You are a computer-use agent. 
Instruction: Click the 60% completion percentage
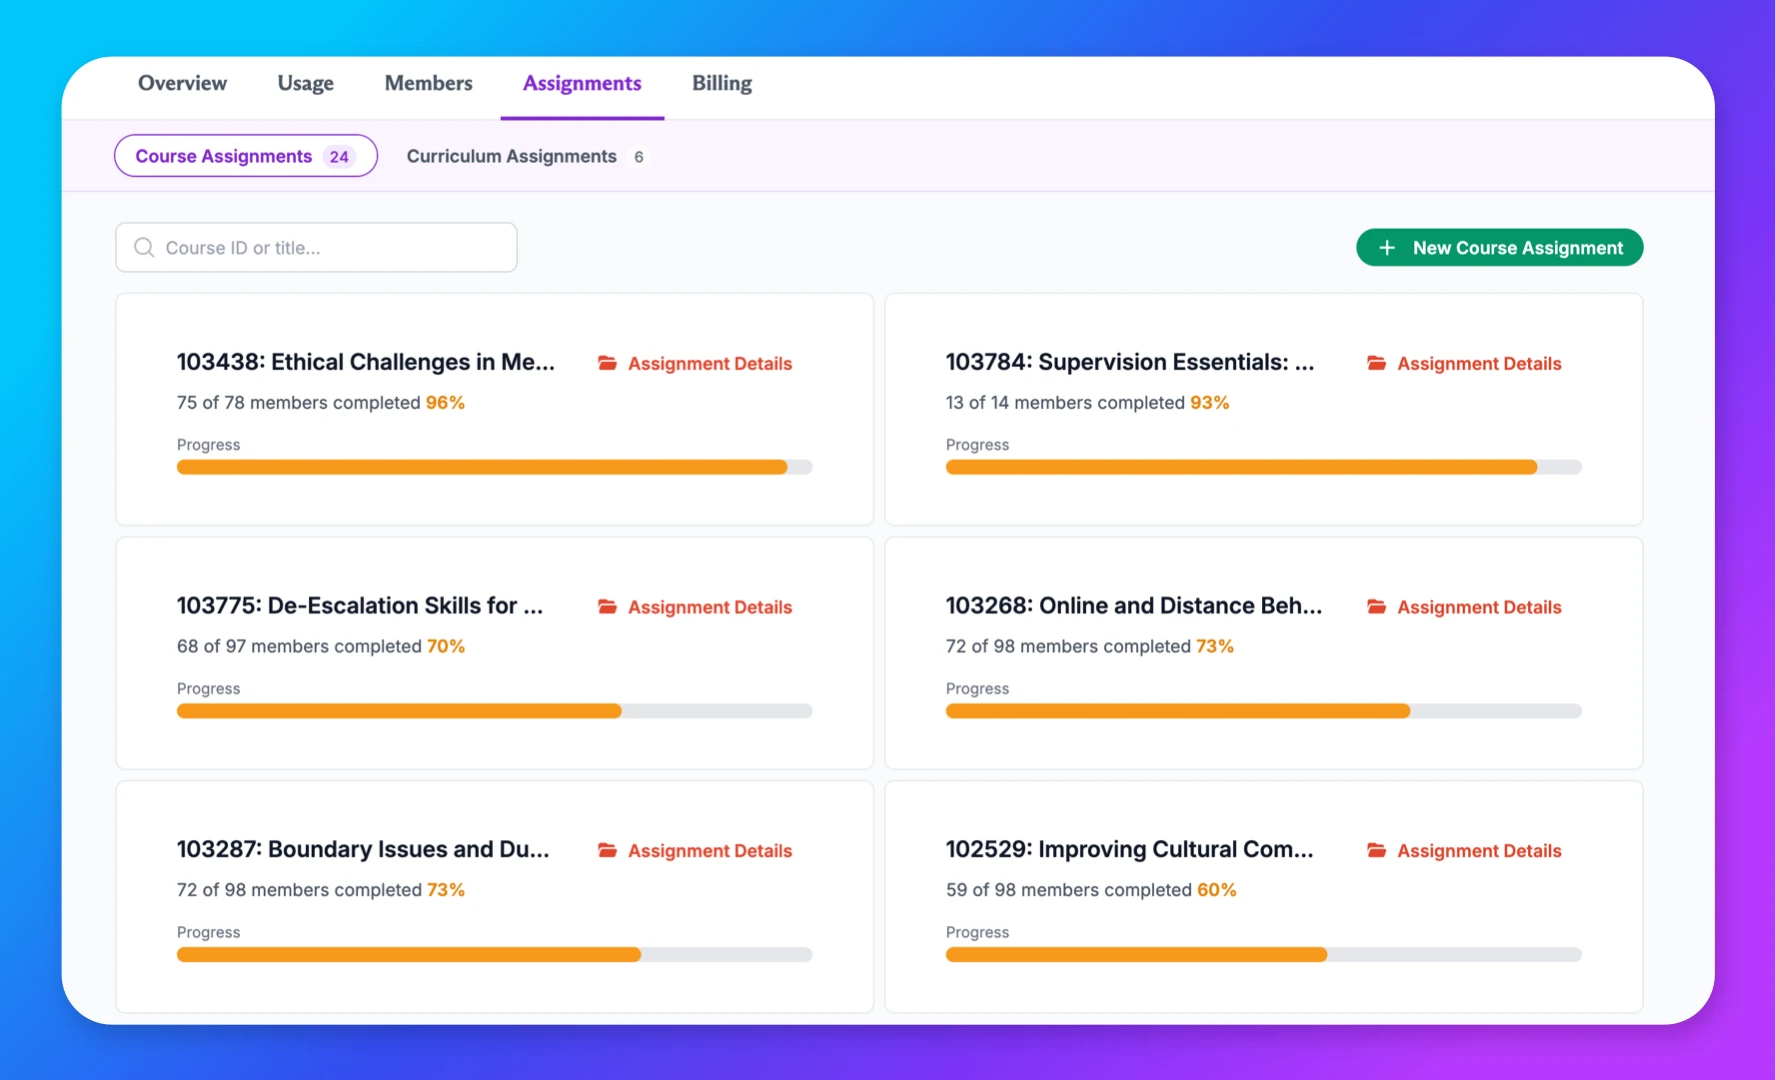pyautogui.click(x=1216, y=890)
